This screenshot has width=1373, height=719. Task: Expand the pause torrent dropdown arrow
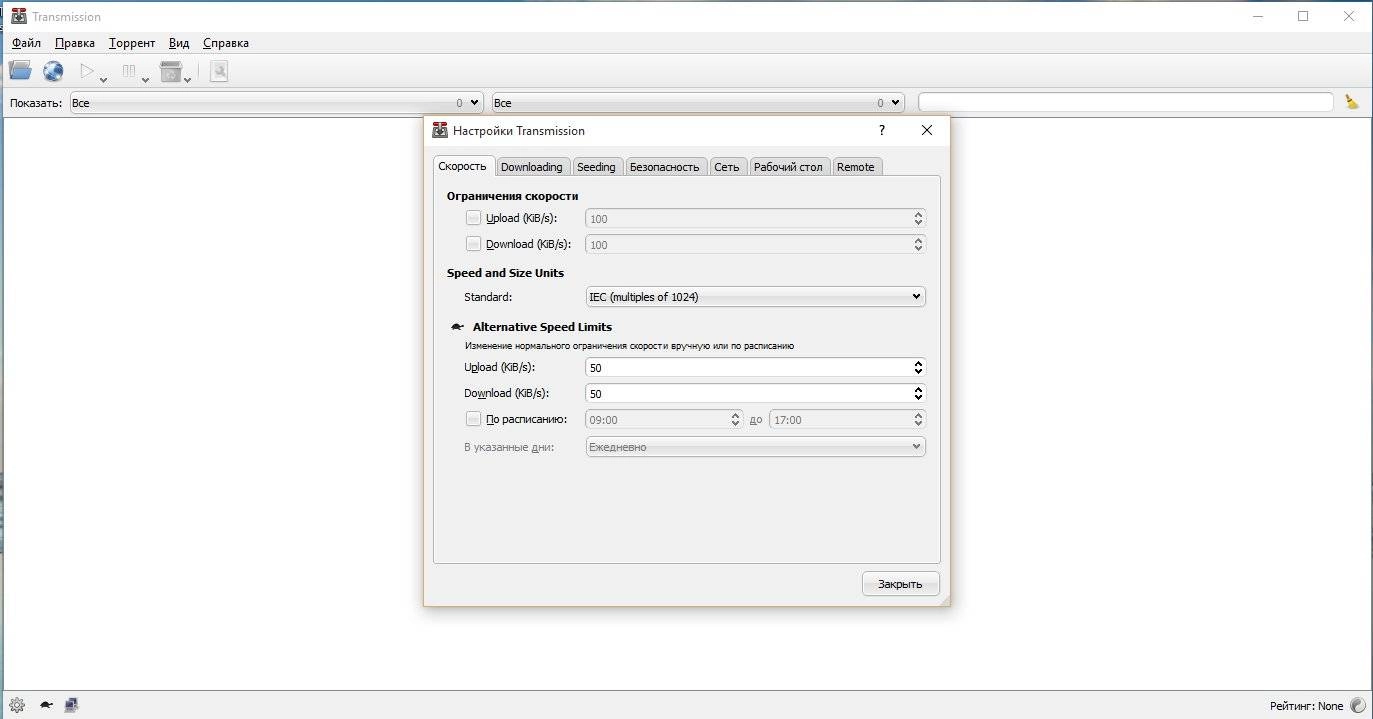[145, 78]
